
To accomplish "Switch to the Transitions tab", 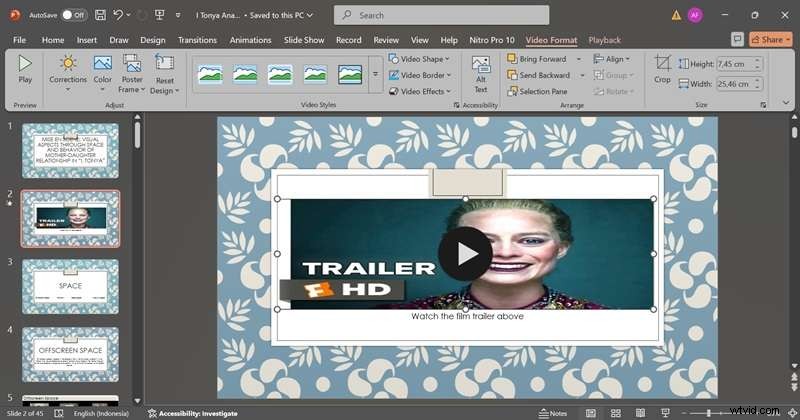I will tap(197, 40).
